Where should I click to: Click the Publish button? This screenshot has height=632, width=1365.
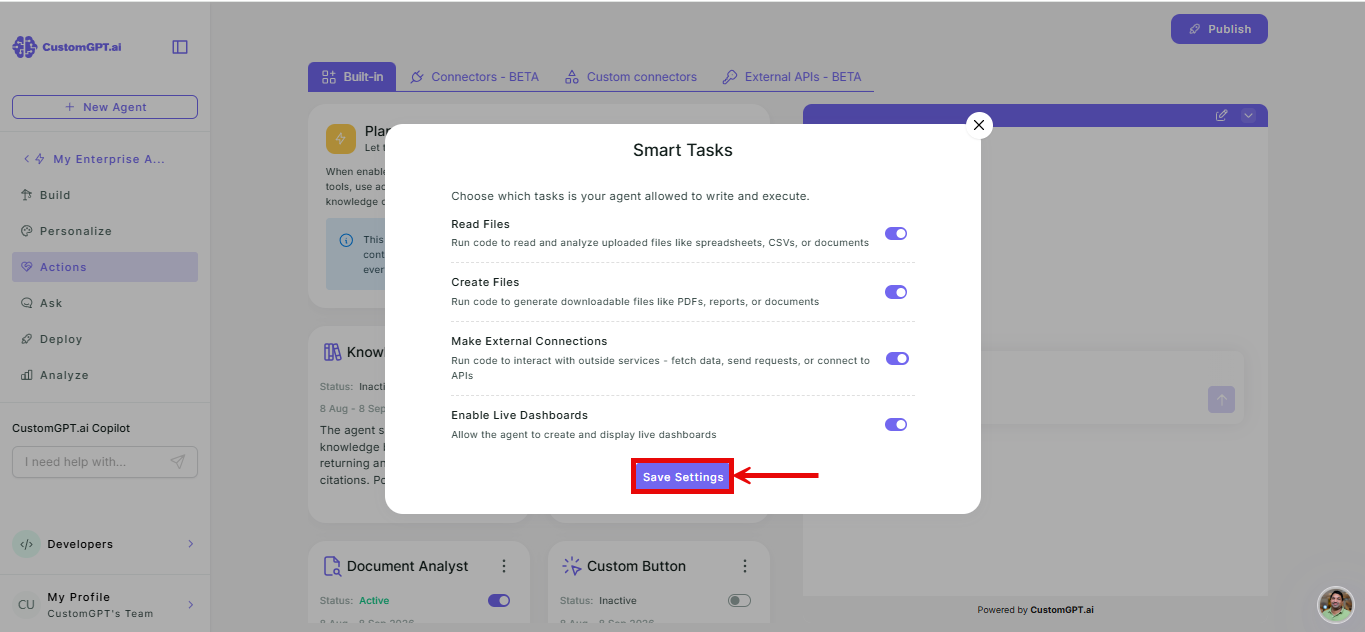point(1219,29)
